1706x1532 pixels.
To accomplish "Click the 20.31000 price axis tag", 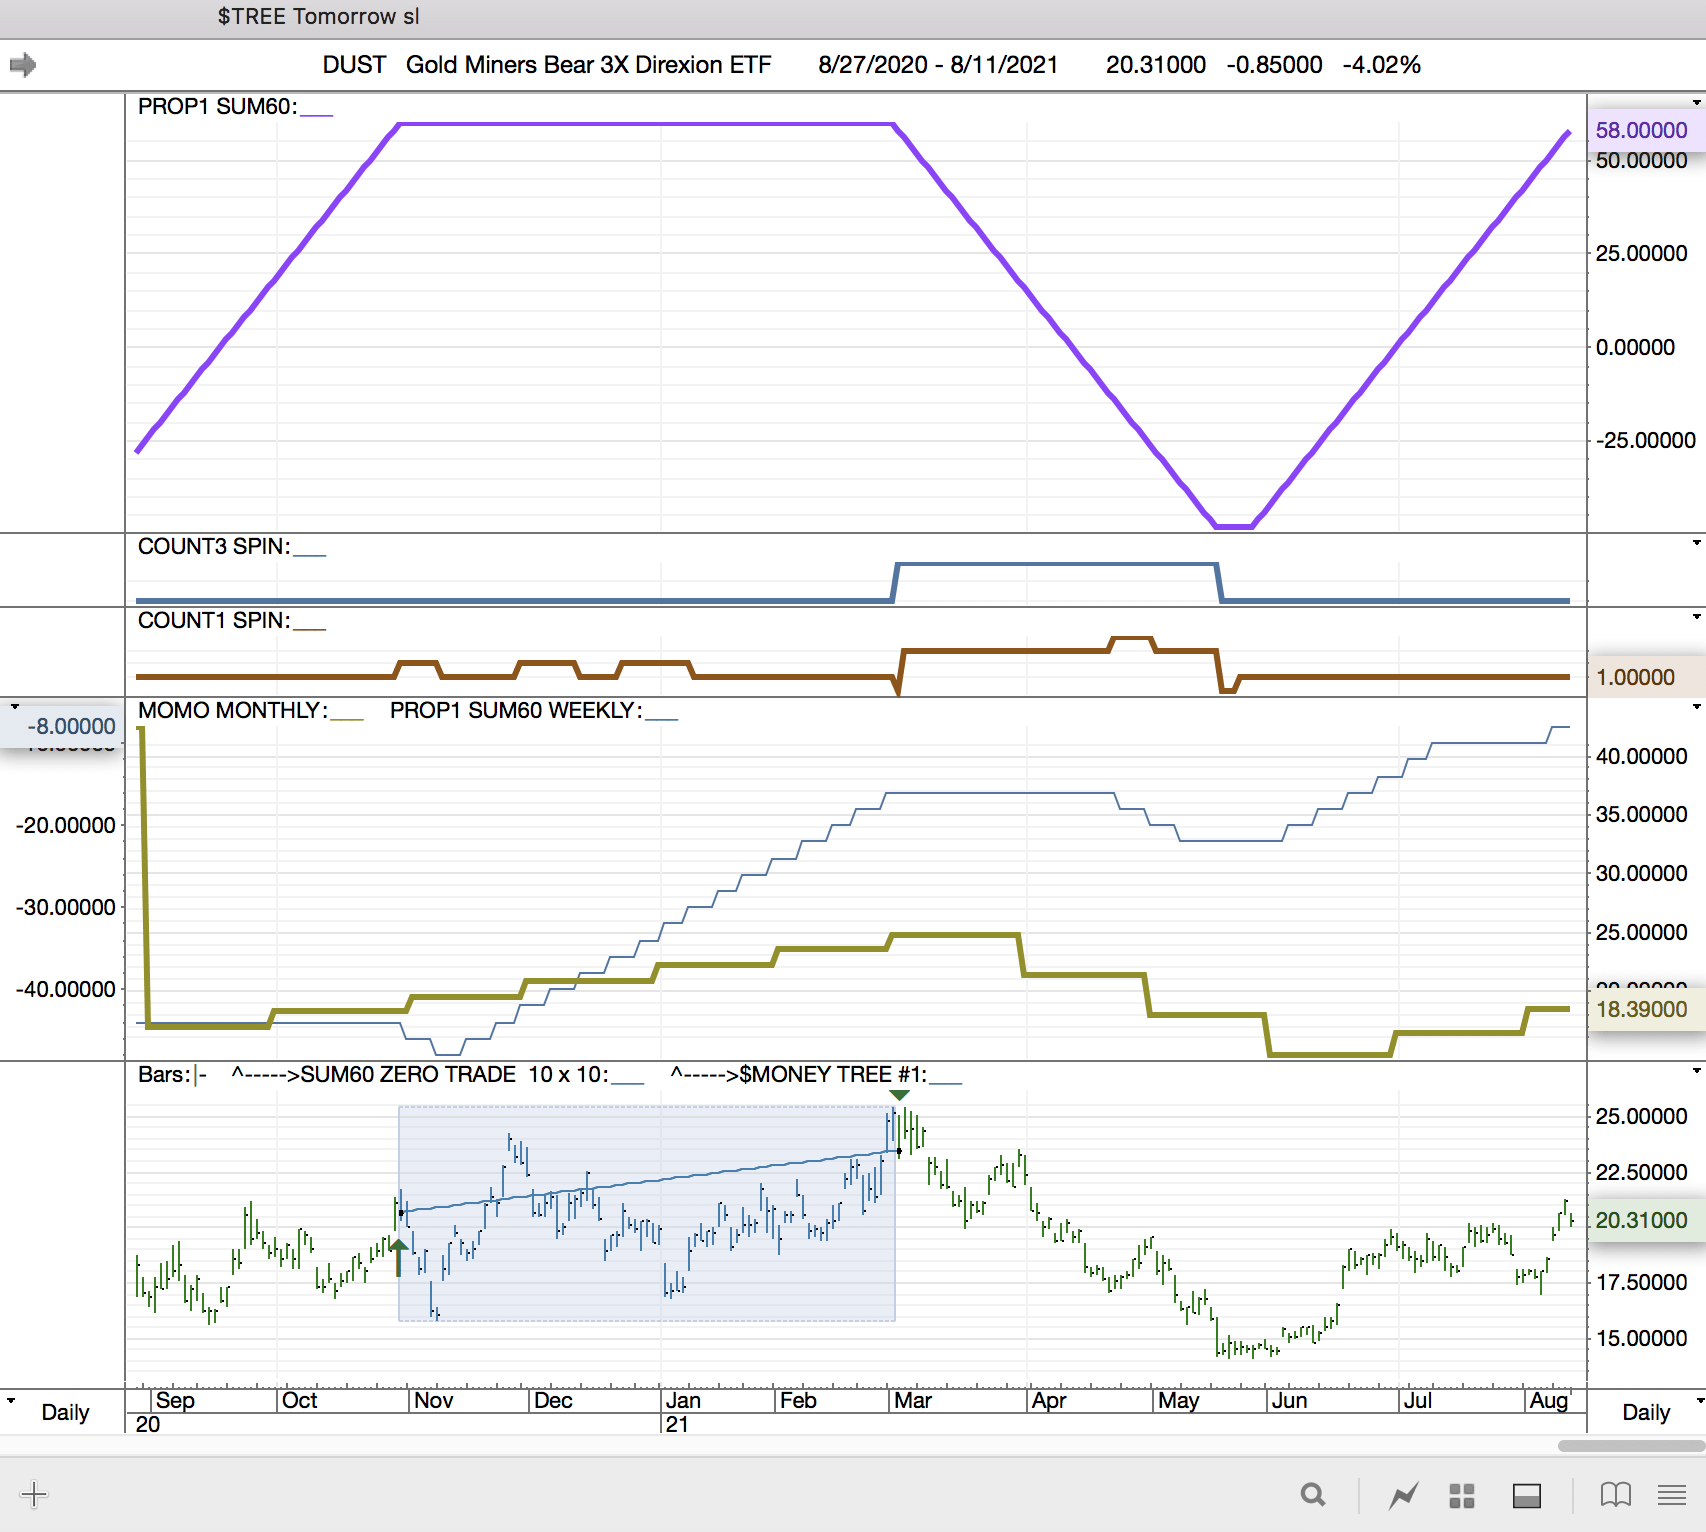I will coord(1646,1220).
